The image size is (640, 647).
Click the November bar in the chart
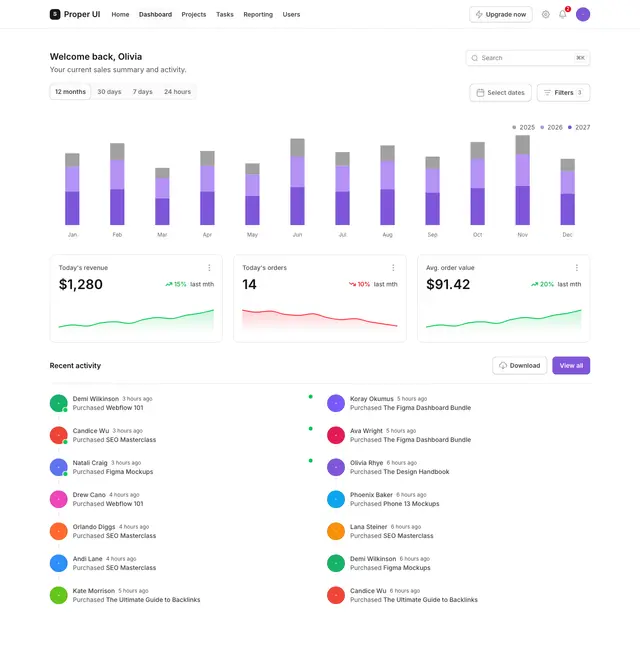522,180
